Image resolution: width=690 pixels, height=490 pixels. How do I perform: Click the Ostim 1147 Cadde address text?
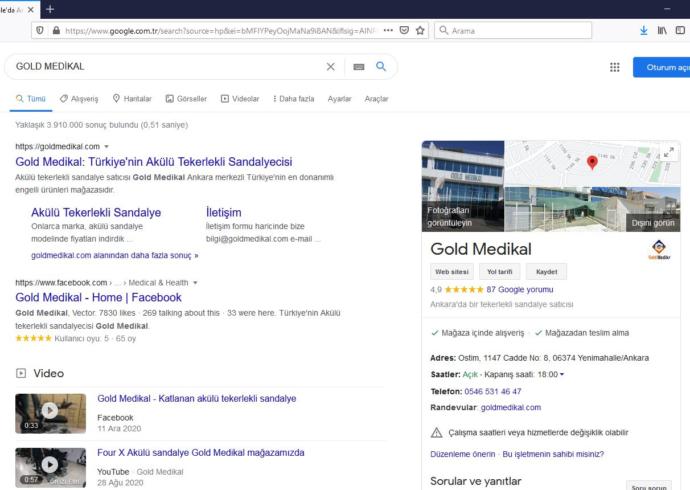pos(553,358)
